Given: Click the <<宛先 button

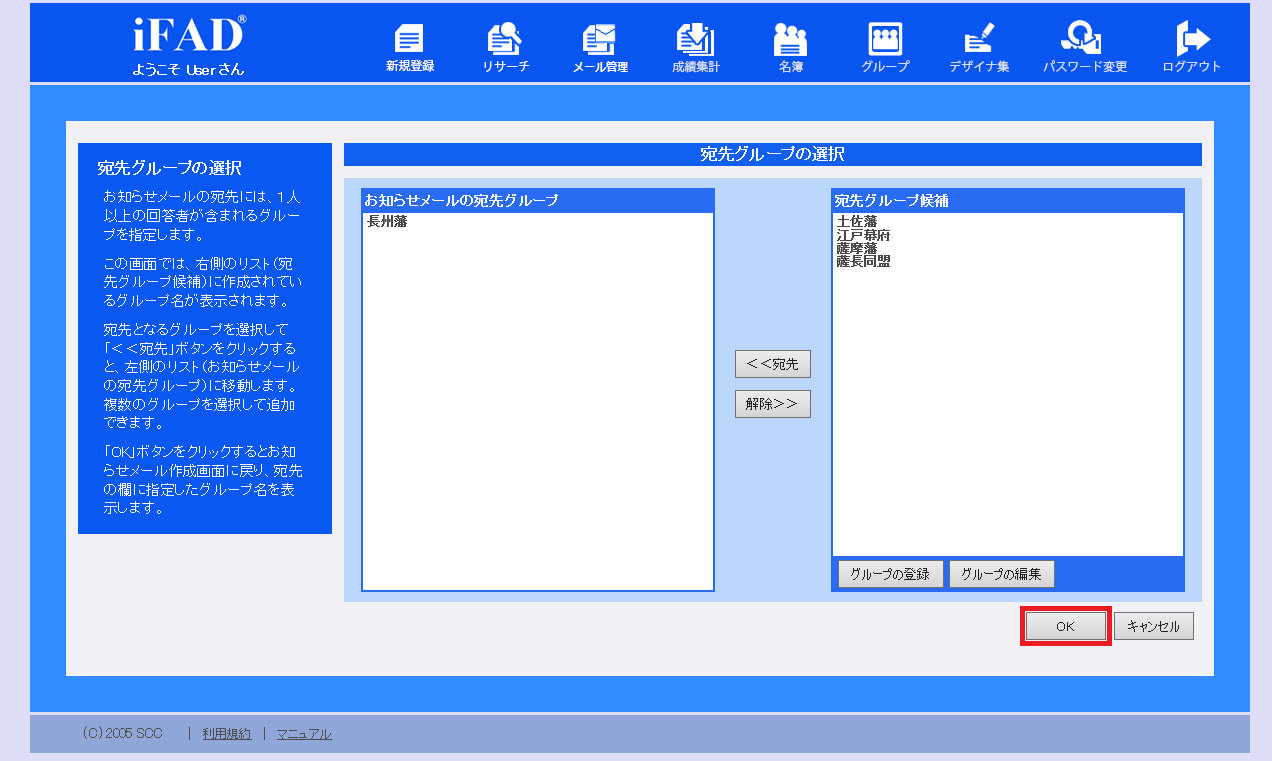Looking at the screenshot, I should [773, 364].
